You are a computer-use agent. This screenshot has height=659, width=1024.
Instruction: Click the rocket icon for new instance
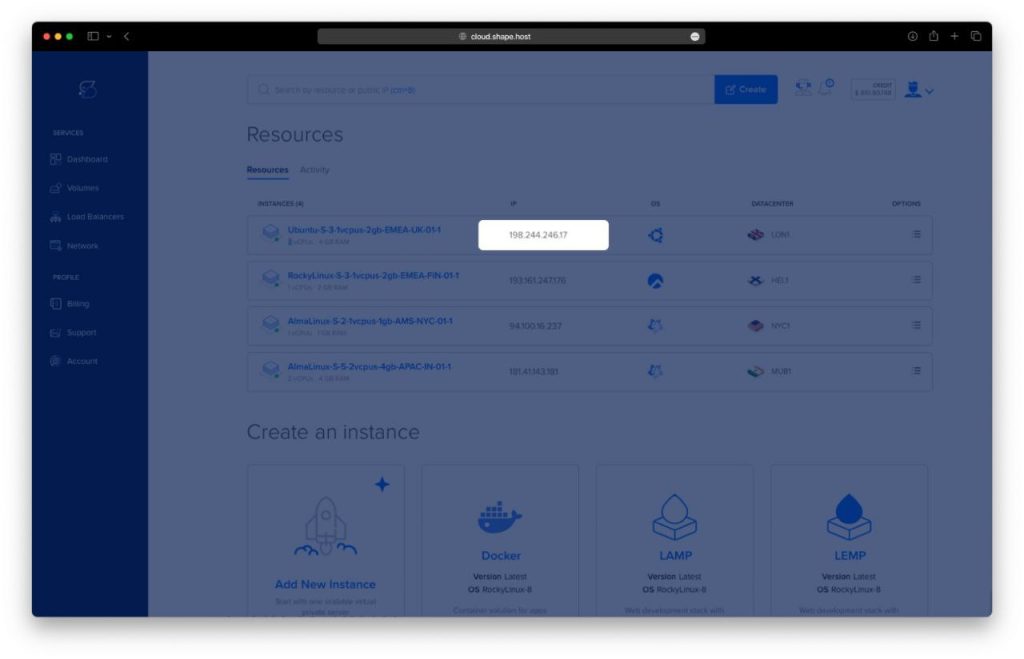click(325, 526)
